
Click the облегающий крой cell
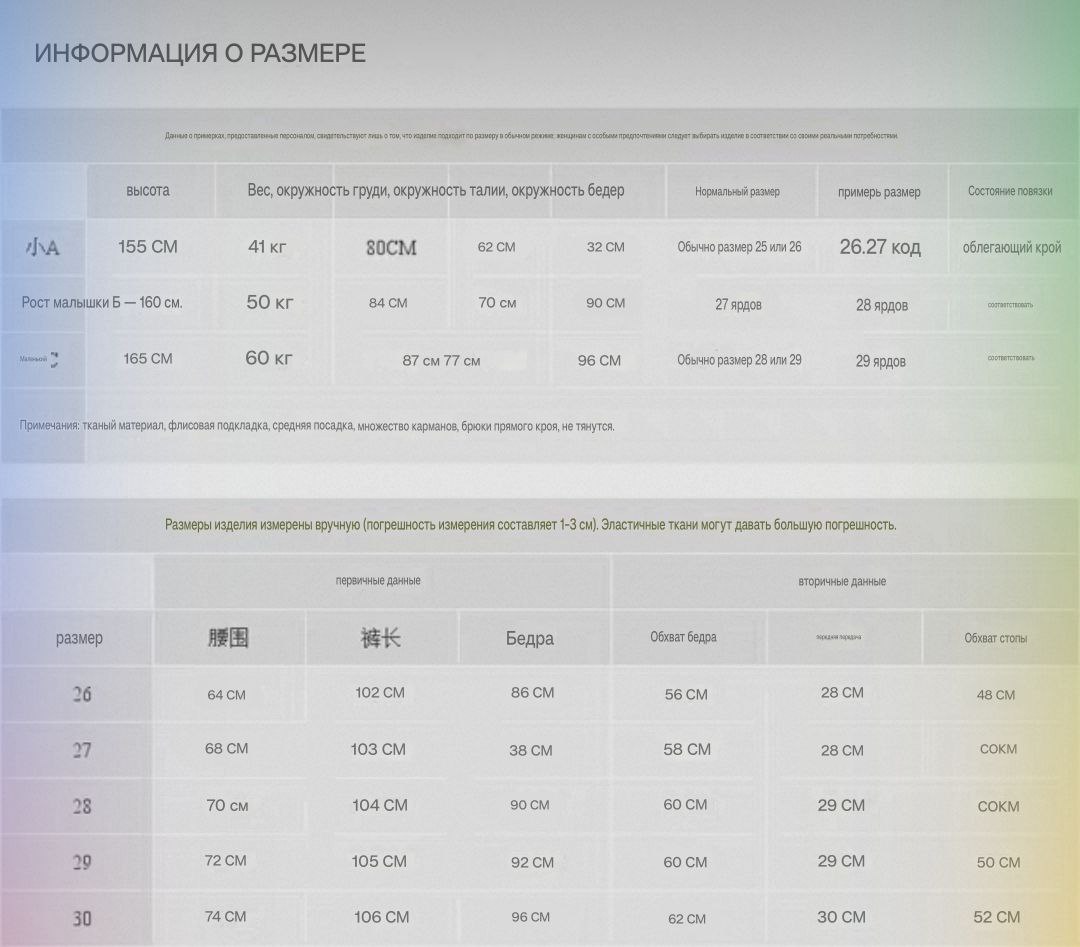(1012, 247)
